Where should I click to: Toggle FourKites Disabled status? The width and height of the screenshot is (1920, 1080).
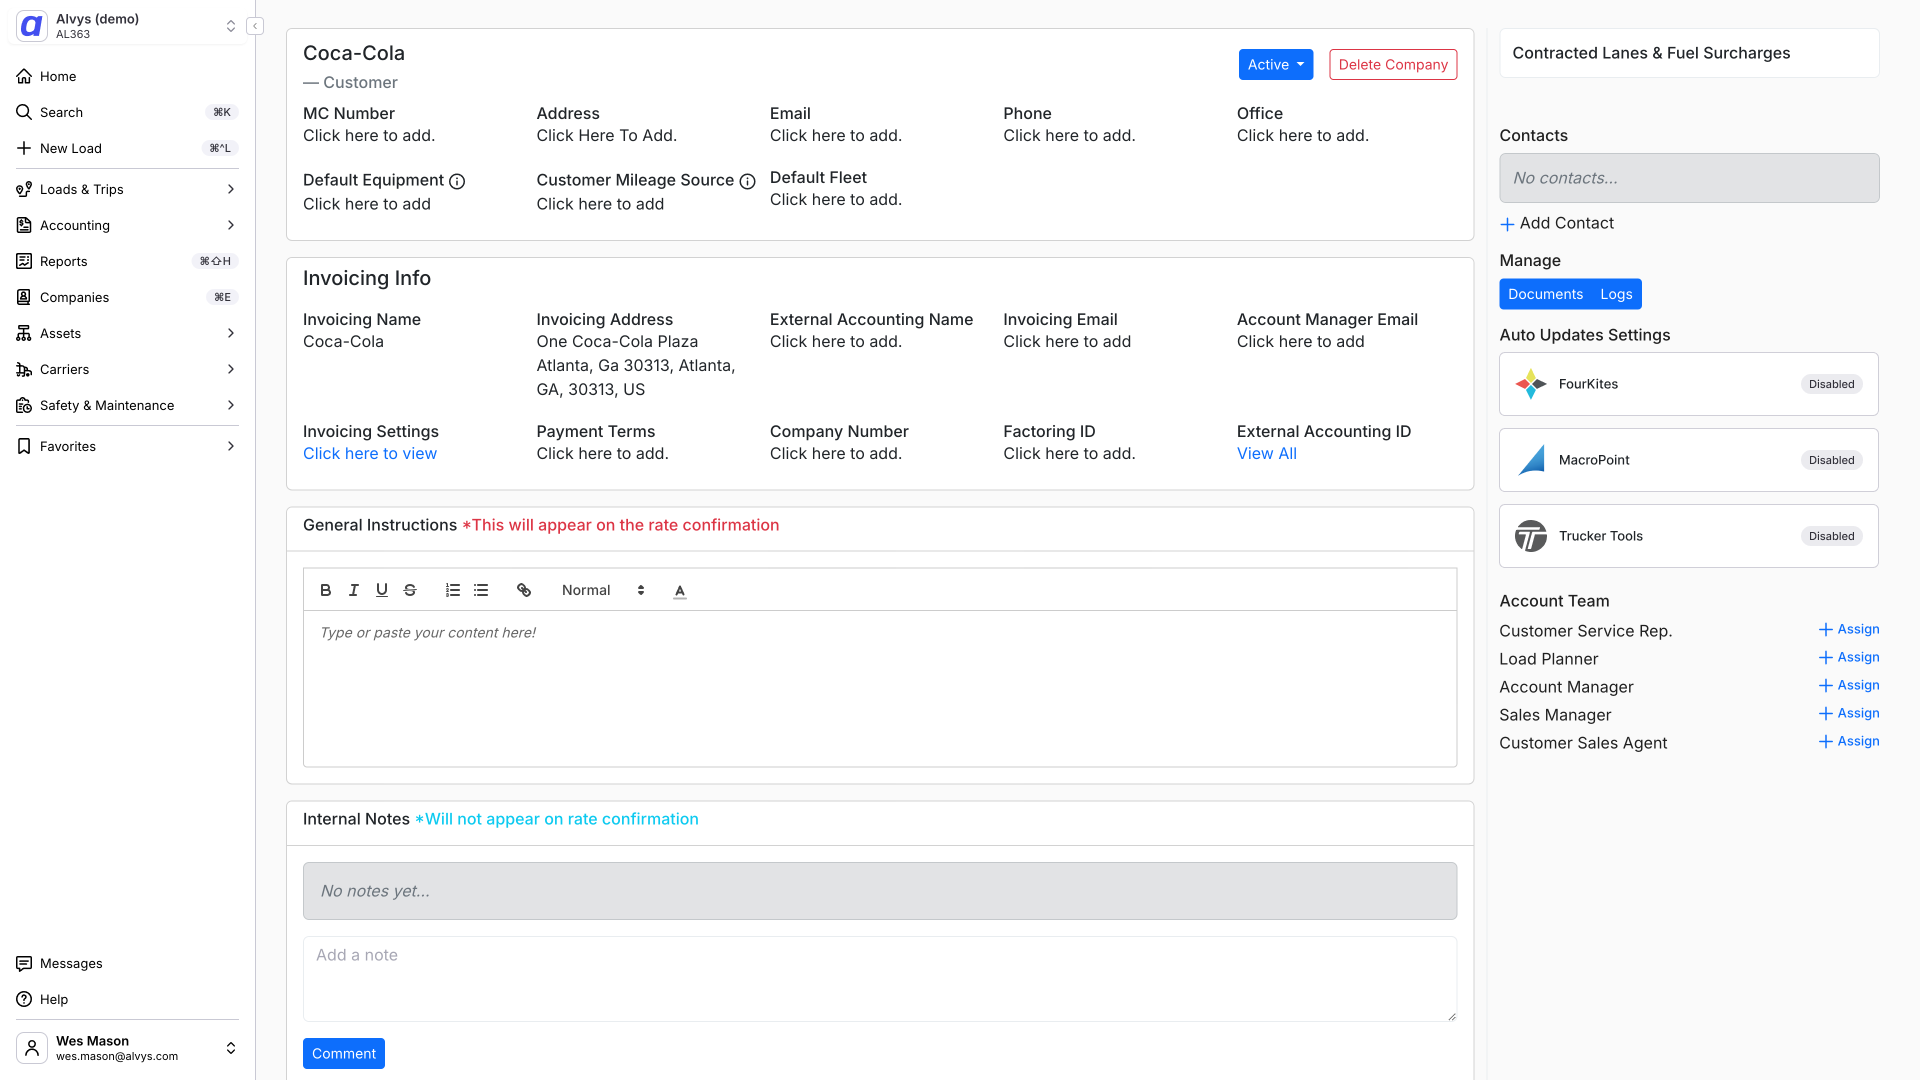[x=1831, y=384]
